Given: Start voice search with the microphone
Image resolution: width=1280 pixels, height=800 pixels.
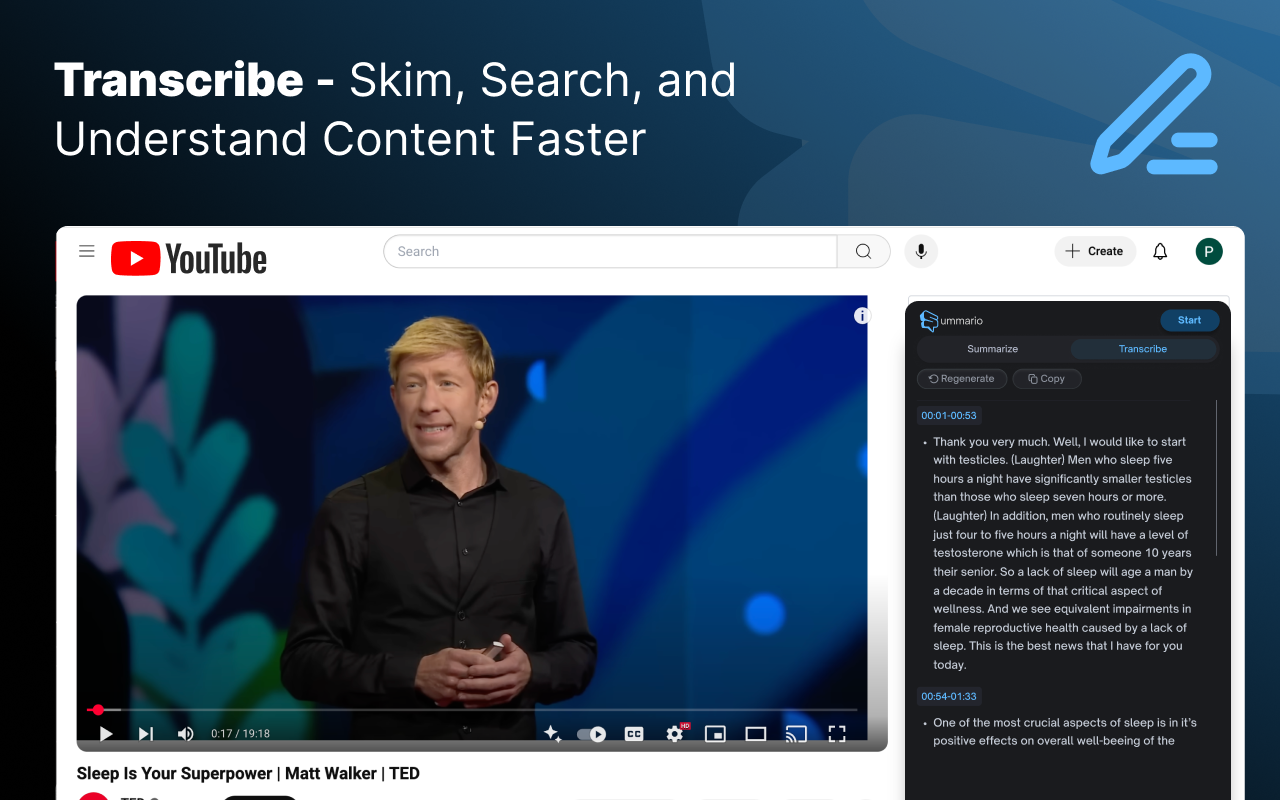Looking at the screenshot, I should [x=921, y=251].
